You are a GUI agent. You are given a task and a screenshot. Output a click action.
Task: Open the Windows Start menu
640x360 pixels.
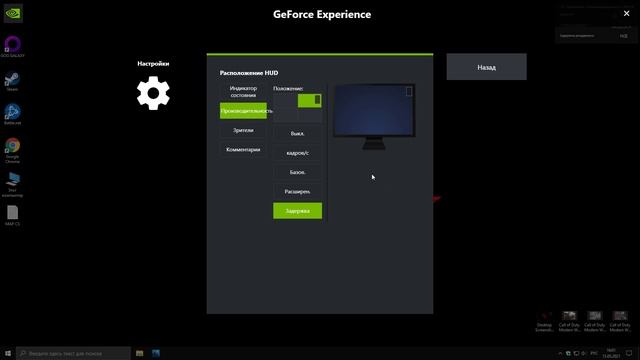pyautogui.click(x=8, y=353)
